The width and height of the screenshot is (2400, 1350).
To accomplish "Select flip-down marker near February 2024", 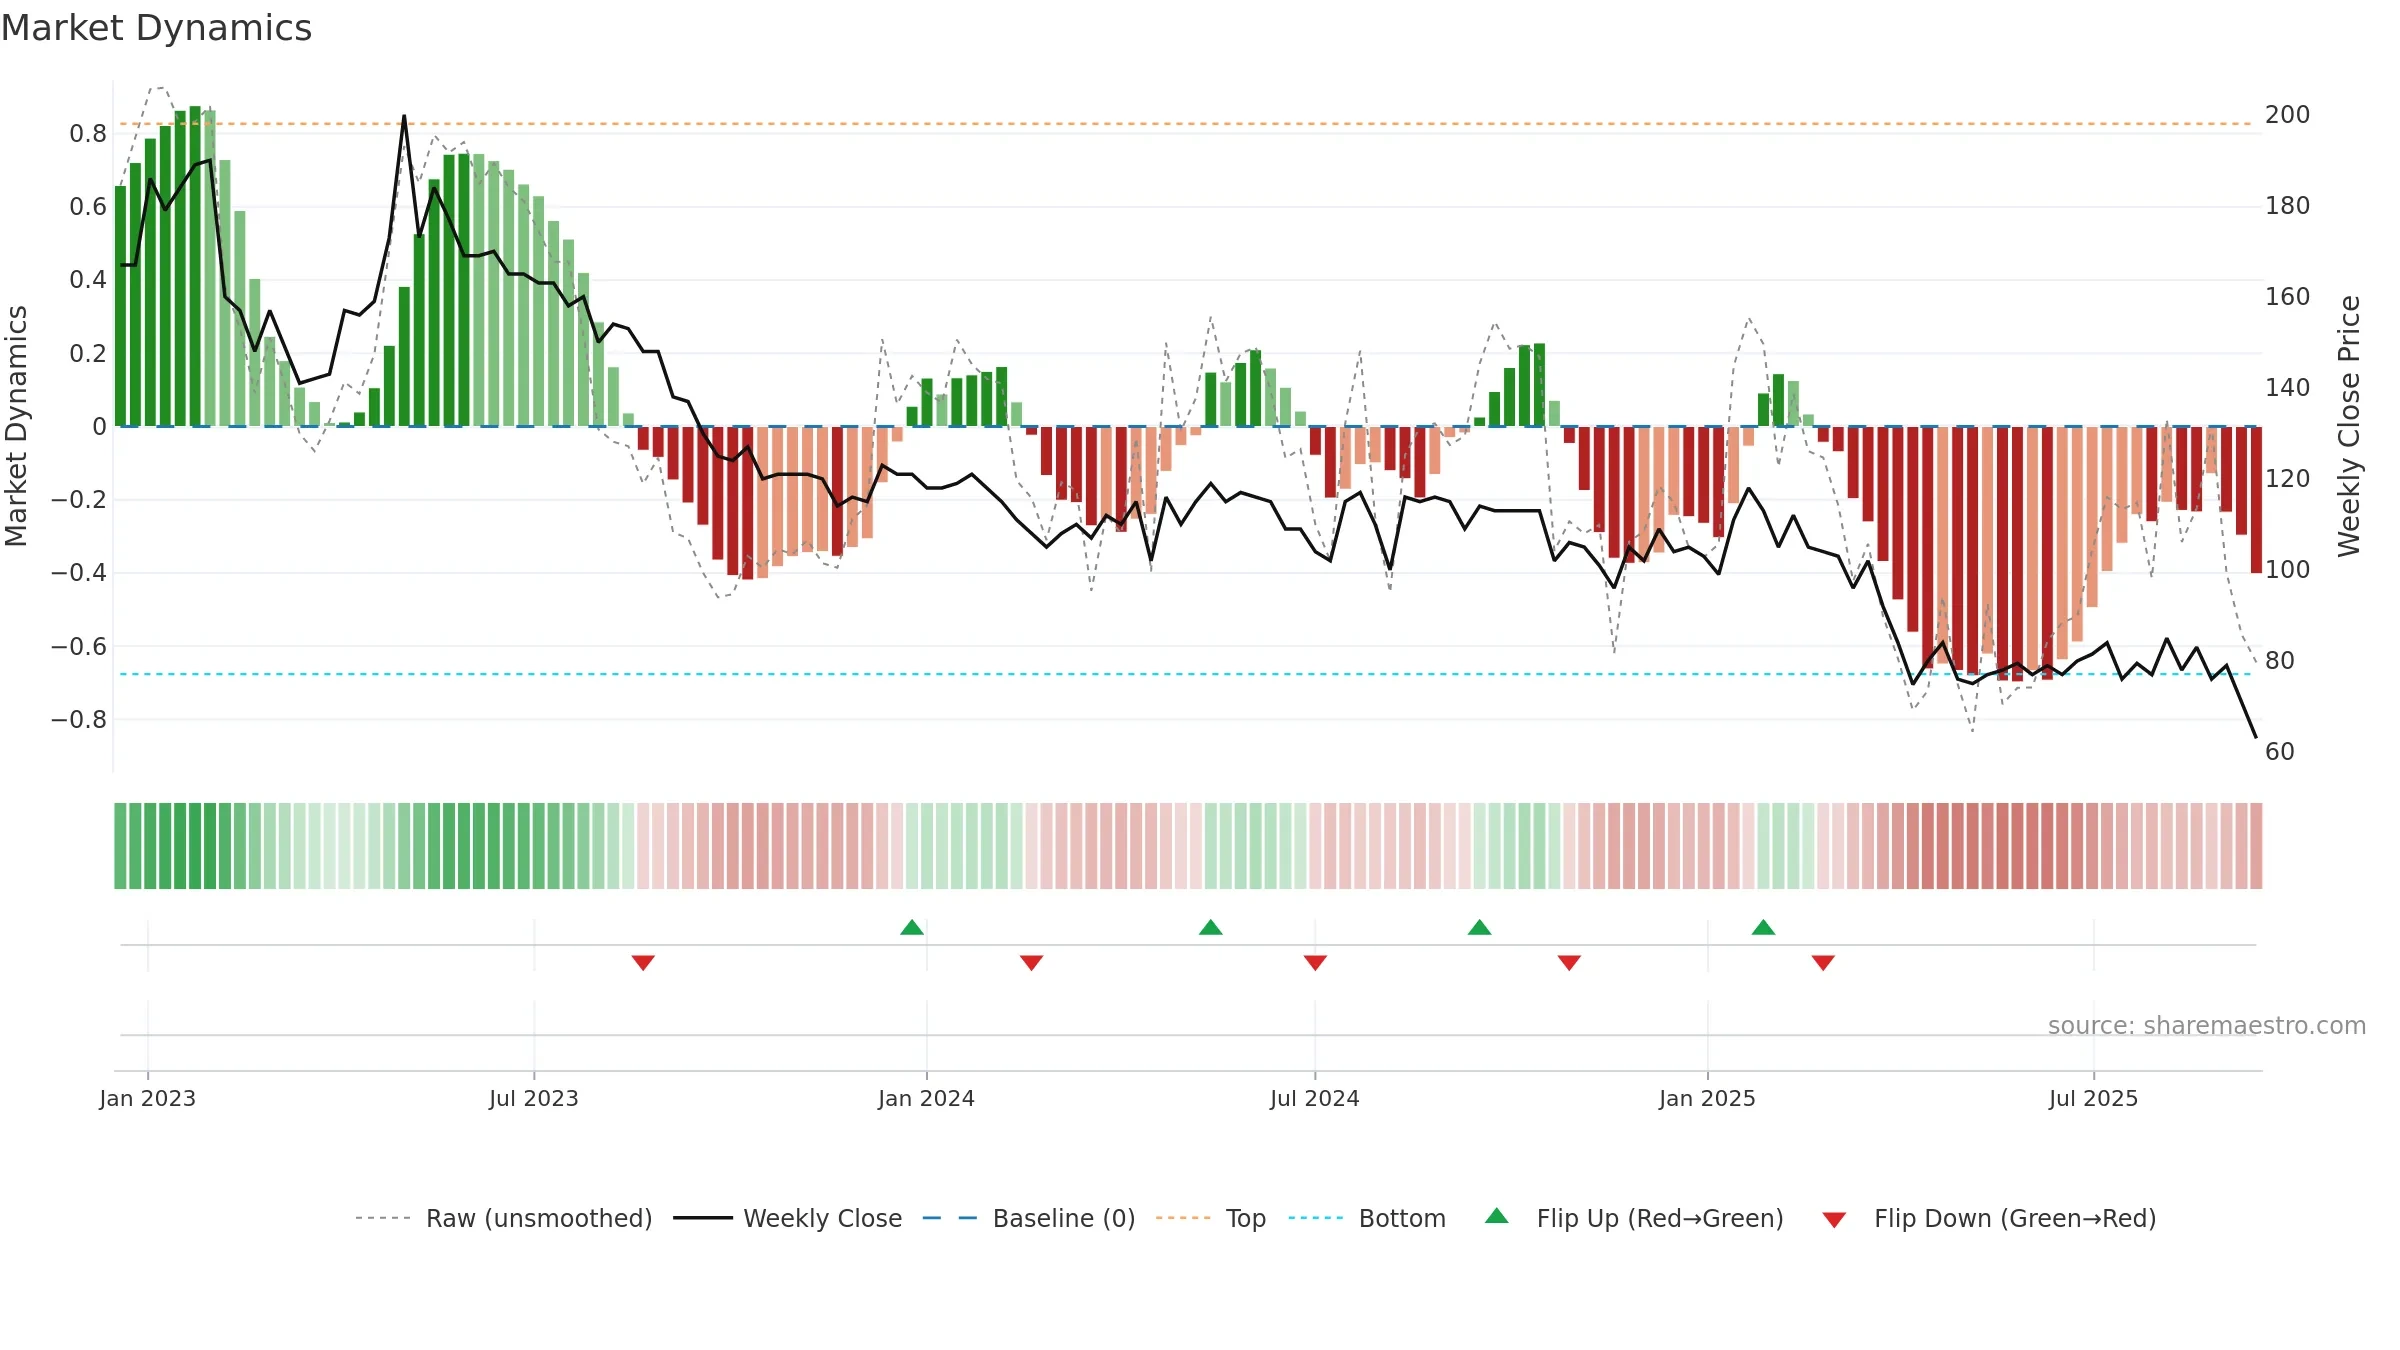I will click(x=1032, y=963).
